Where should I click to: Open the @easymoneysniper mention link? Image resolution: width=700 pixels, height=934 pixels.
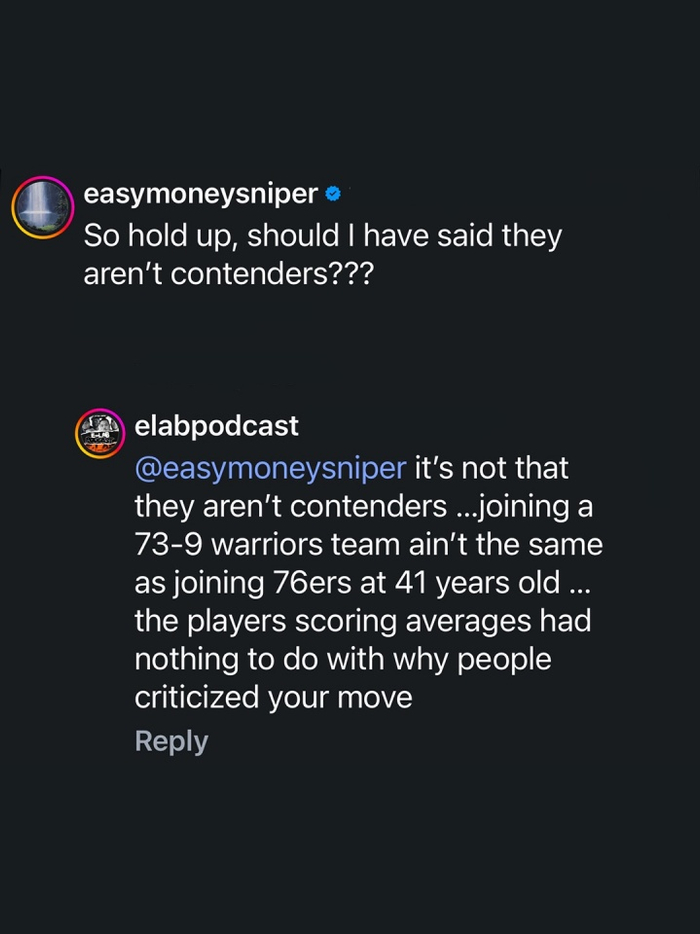pos(270,468)
